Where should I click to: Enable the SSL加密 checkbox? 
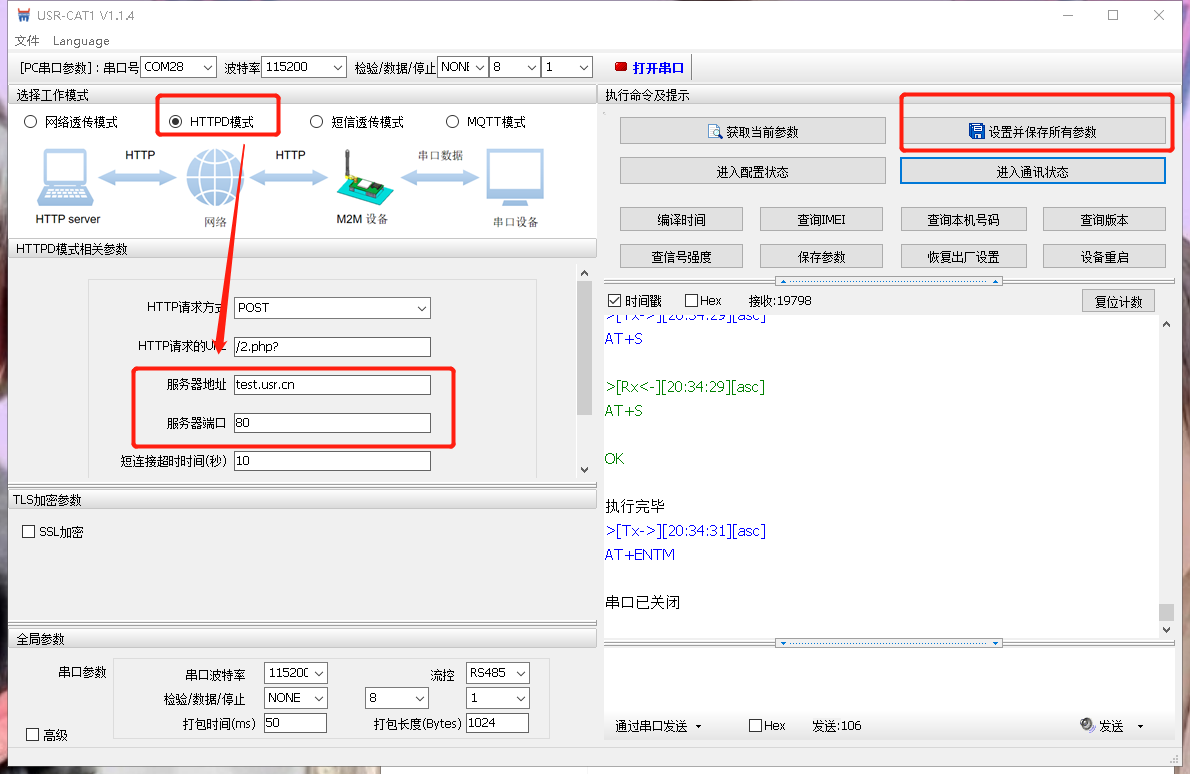[28, 532]
